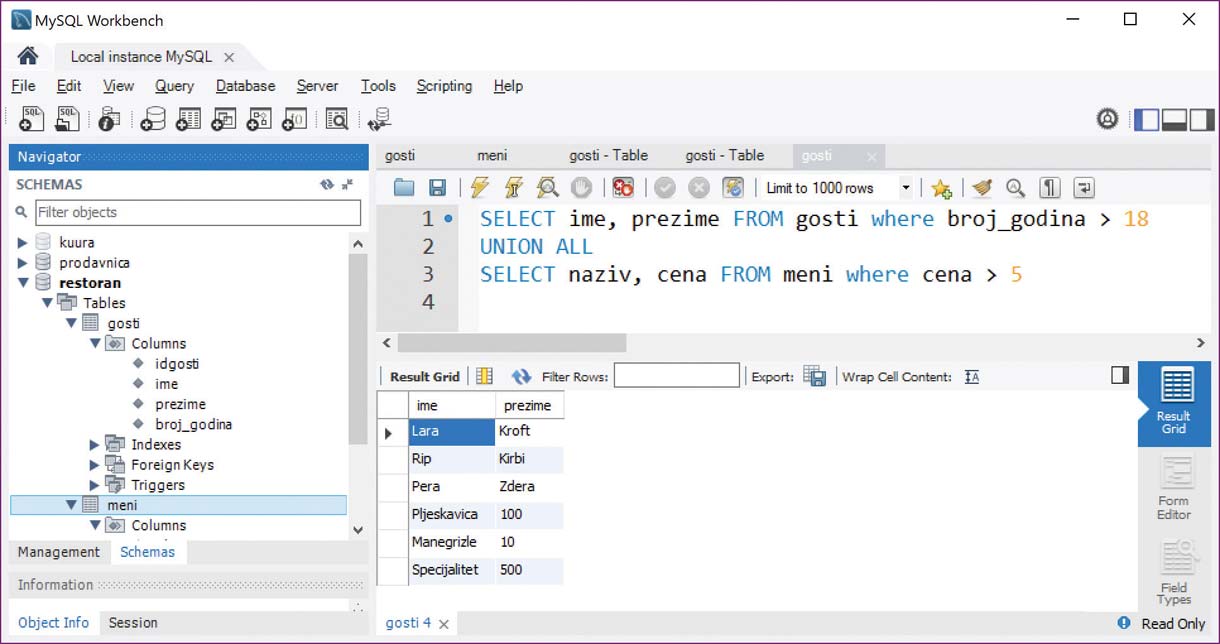The image size is (1220, 644).
Task: Toggle the left sidebar panel visibility
Action: click(1146, 120)
